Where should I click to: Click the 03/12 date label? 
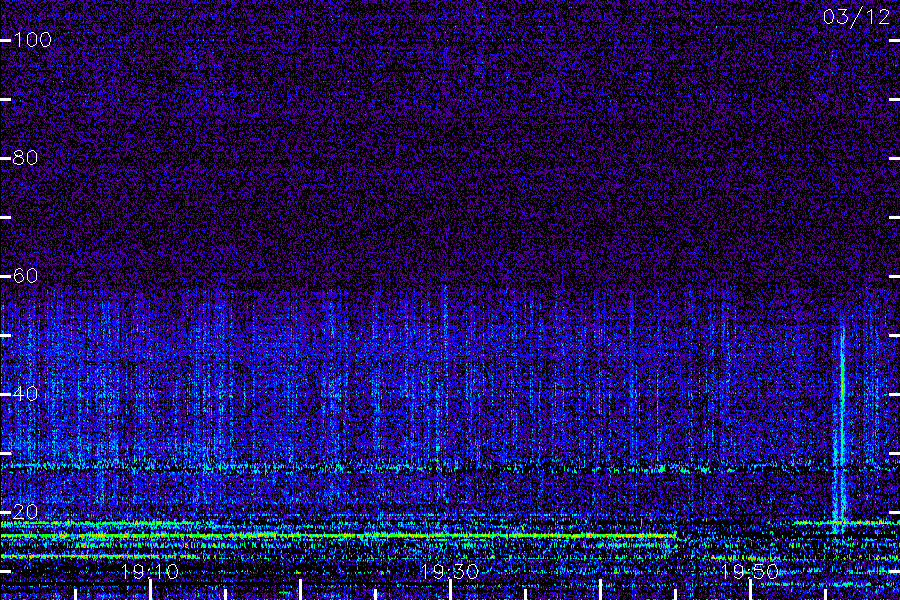click(856, 17)
